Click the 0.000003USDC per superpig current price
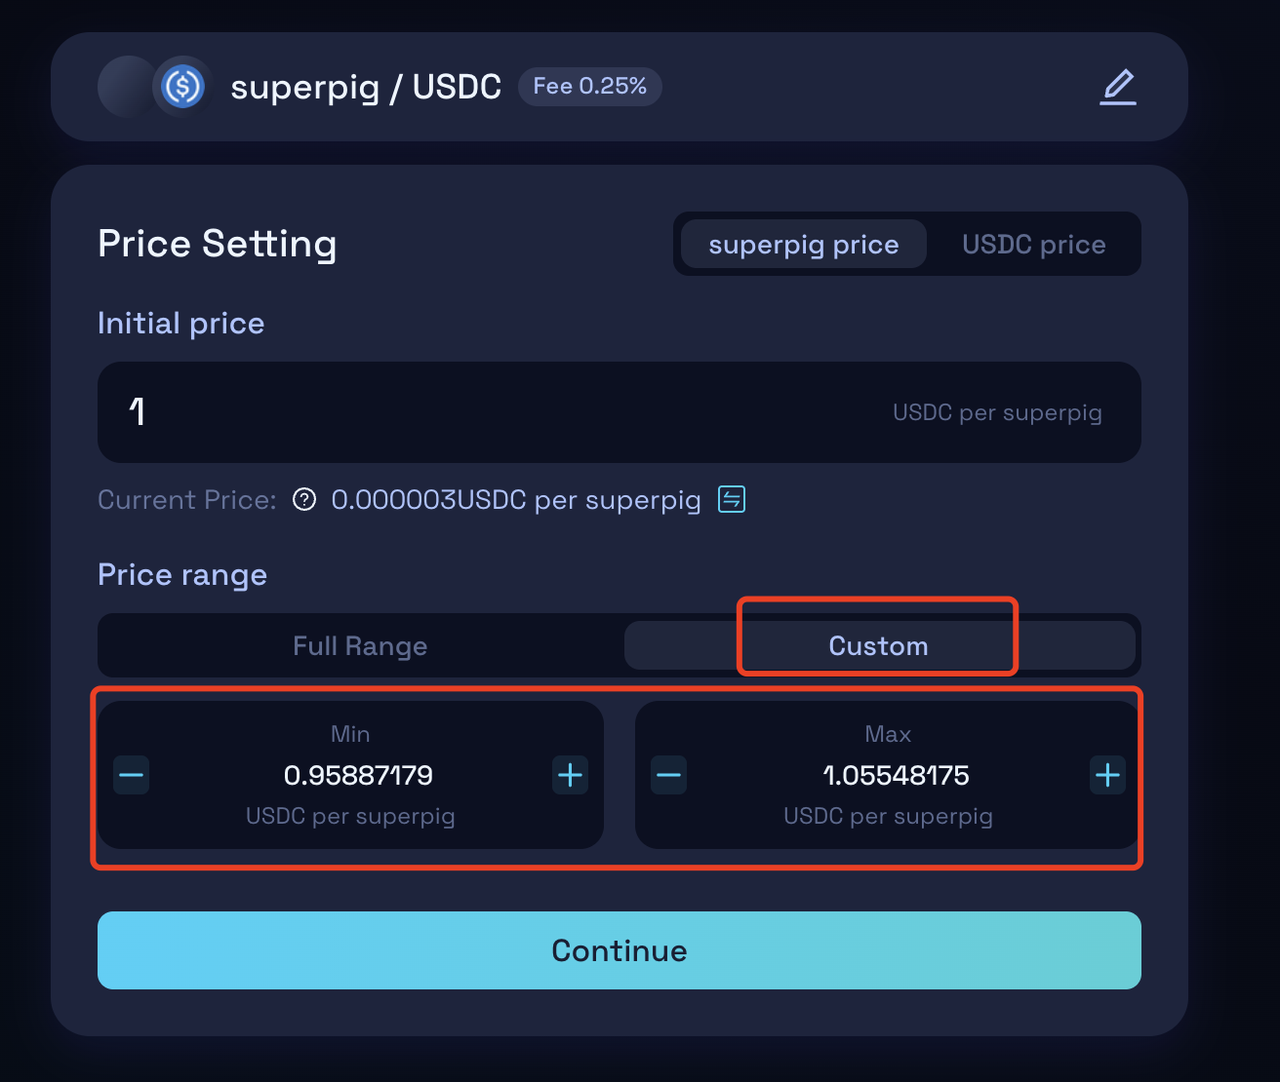The width and height of the screenshot is (1280, 1082). pyautogui.click(x=516, y=499)
